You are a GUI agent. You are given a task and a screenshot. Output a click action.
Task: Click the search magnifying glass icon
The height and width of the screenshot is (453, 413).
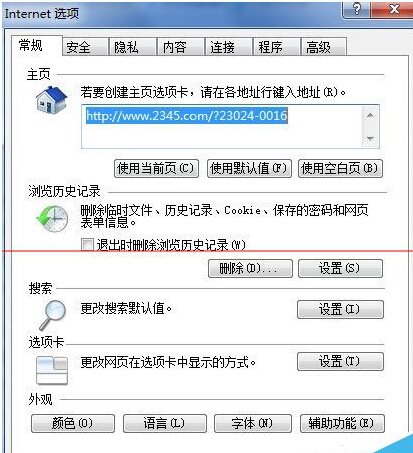click(52, 315)
